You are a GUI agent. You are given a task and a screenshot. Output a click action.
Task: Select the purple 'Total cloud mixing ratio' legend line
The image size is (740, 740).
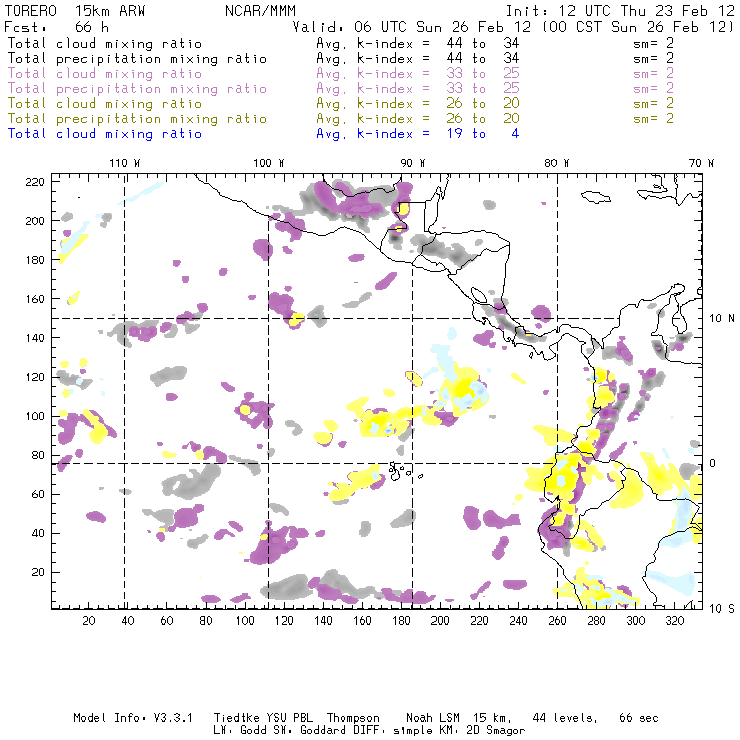[105, 74]
